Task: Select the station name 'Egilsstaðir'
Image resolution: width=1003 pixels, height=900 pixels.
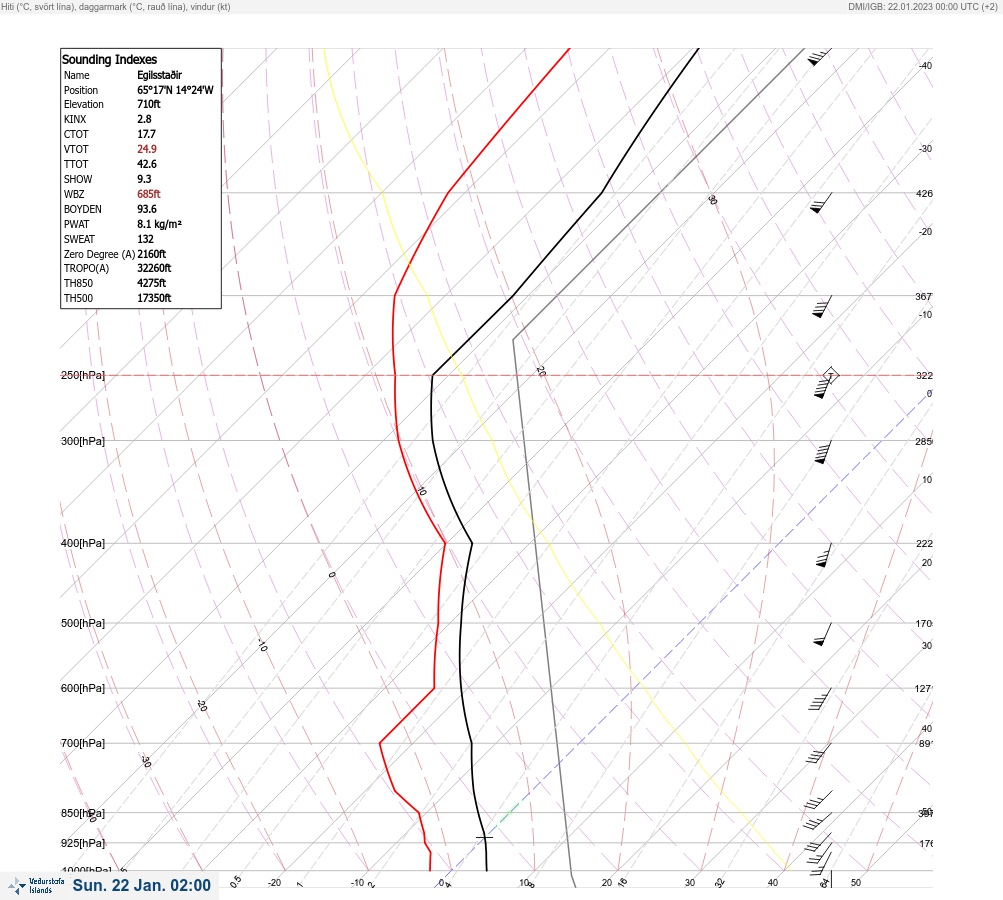Action: point(159,75)
